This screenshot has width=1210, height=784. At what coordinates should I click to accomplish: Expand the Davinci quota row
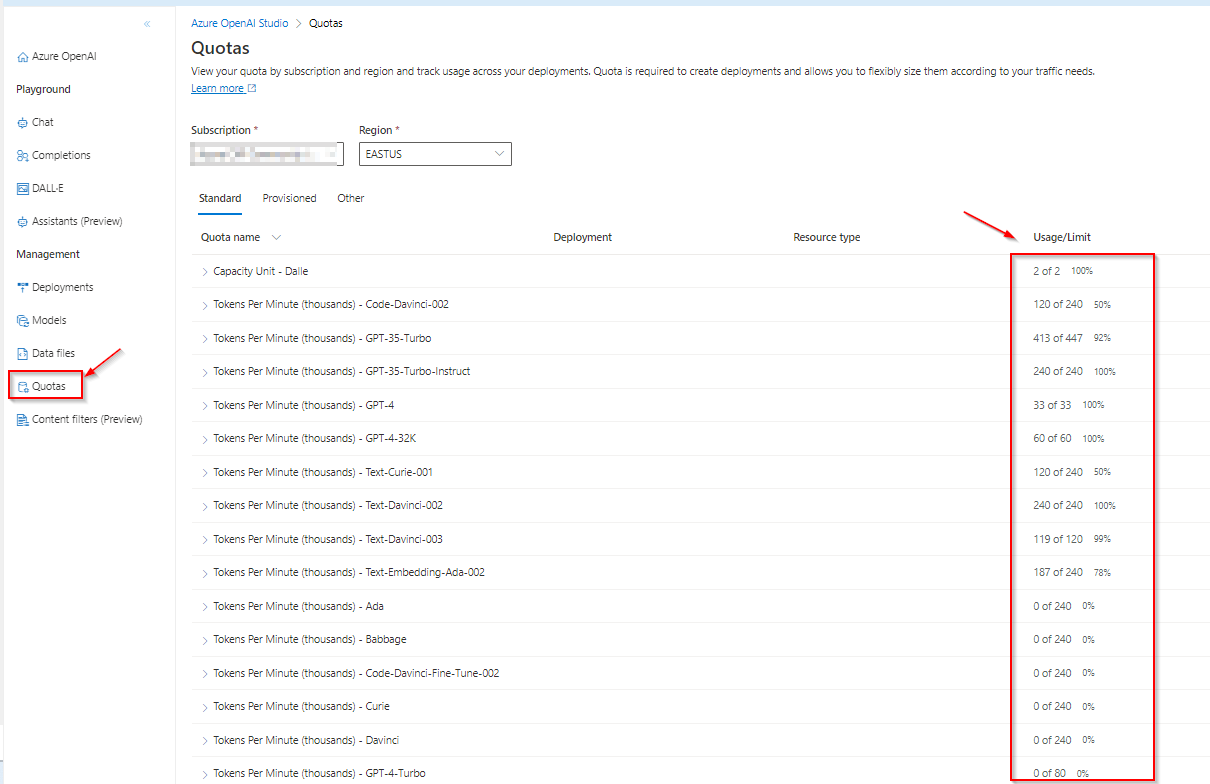pos(205,741)
